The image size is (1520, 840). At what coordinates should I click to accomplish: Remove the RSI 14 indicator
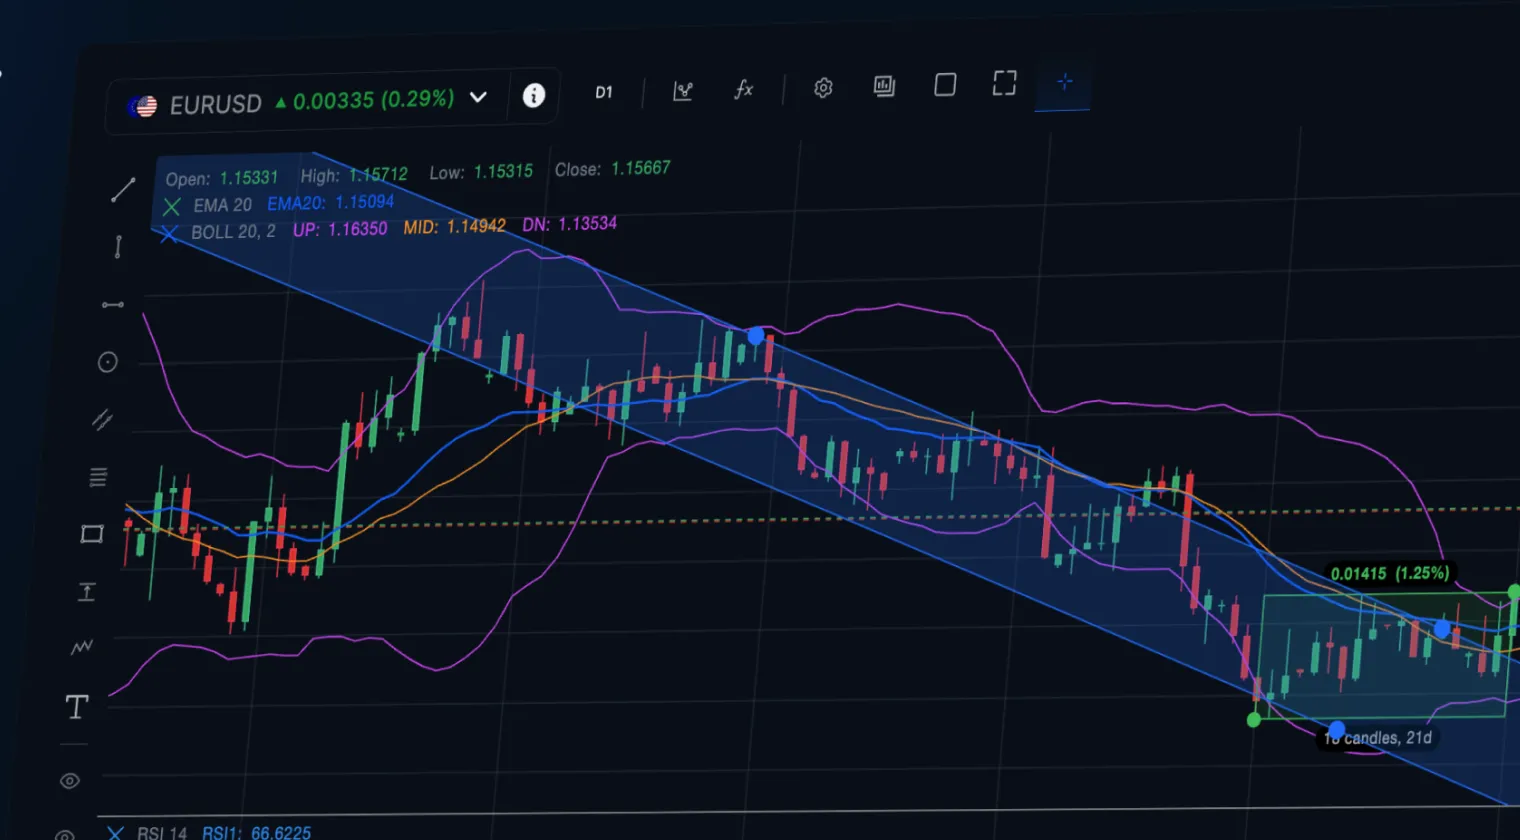(116, 833)
